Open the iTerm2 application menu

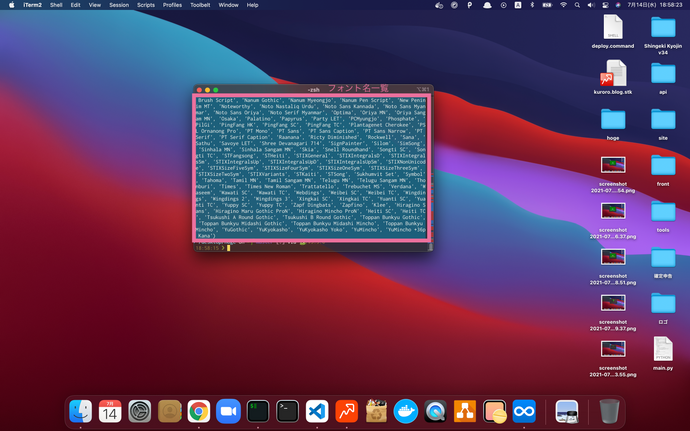[33, 5]
